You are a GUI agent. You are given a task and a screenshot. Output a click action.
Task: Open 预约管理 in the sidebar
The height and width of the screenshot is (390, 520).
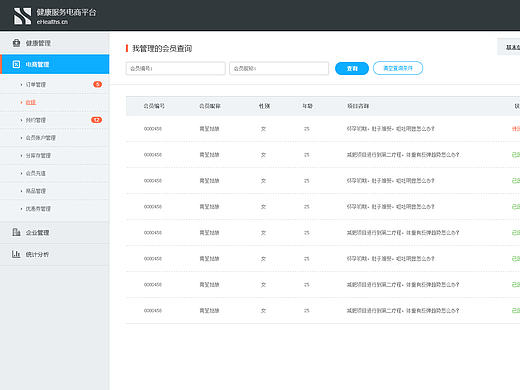[55, 120]
